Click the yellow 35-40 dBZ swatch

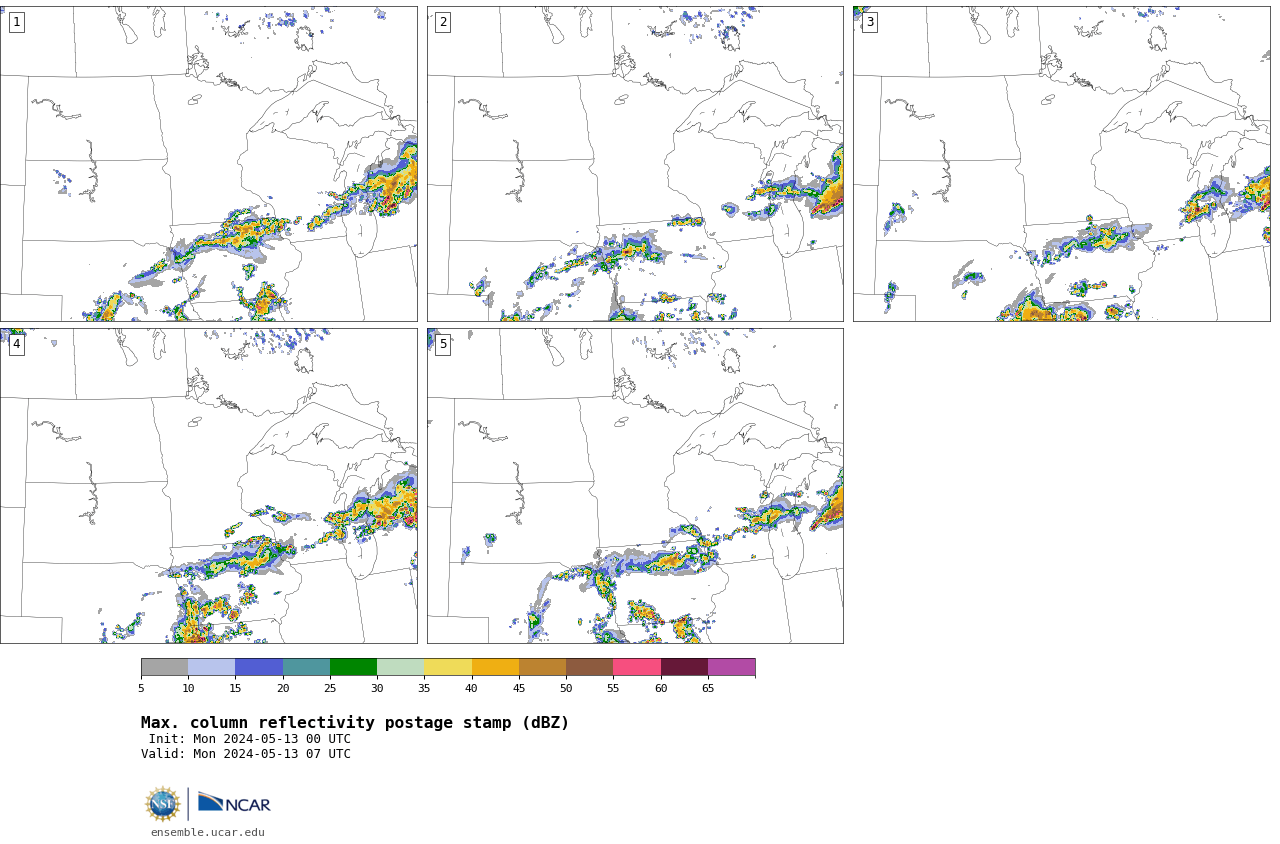[x=448, y=667]
